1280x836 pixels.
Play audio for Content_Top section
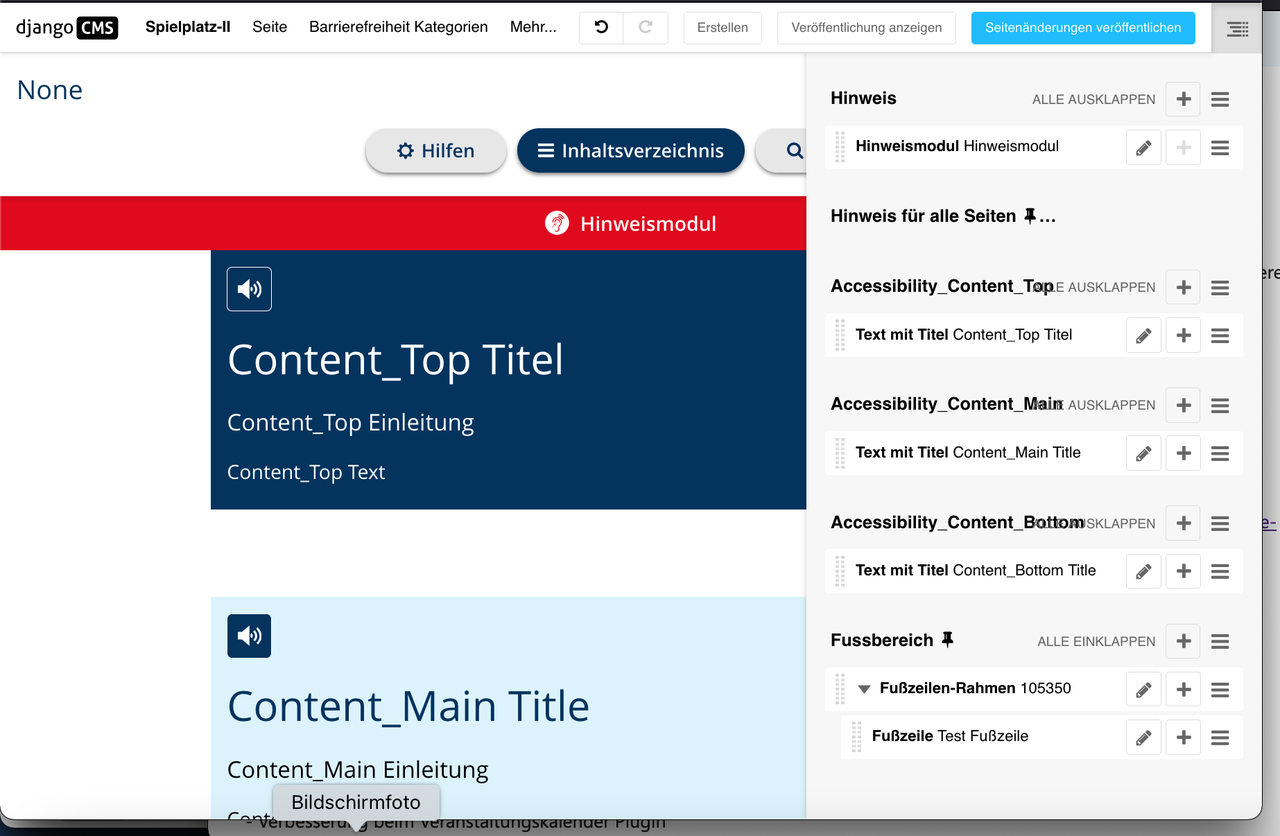(249, 289)
